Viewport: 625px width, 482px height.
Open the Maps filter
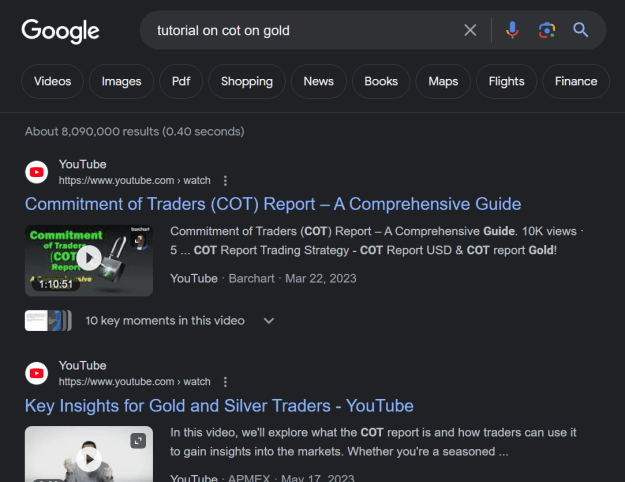(x=443, y=81)
